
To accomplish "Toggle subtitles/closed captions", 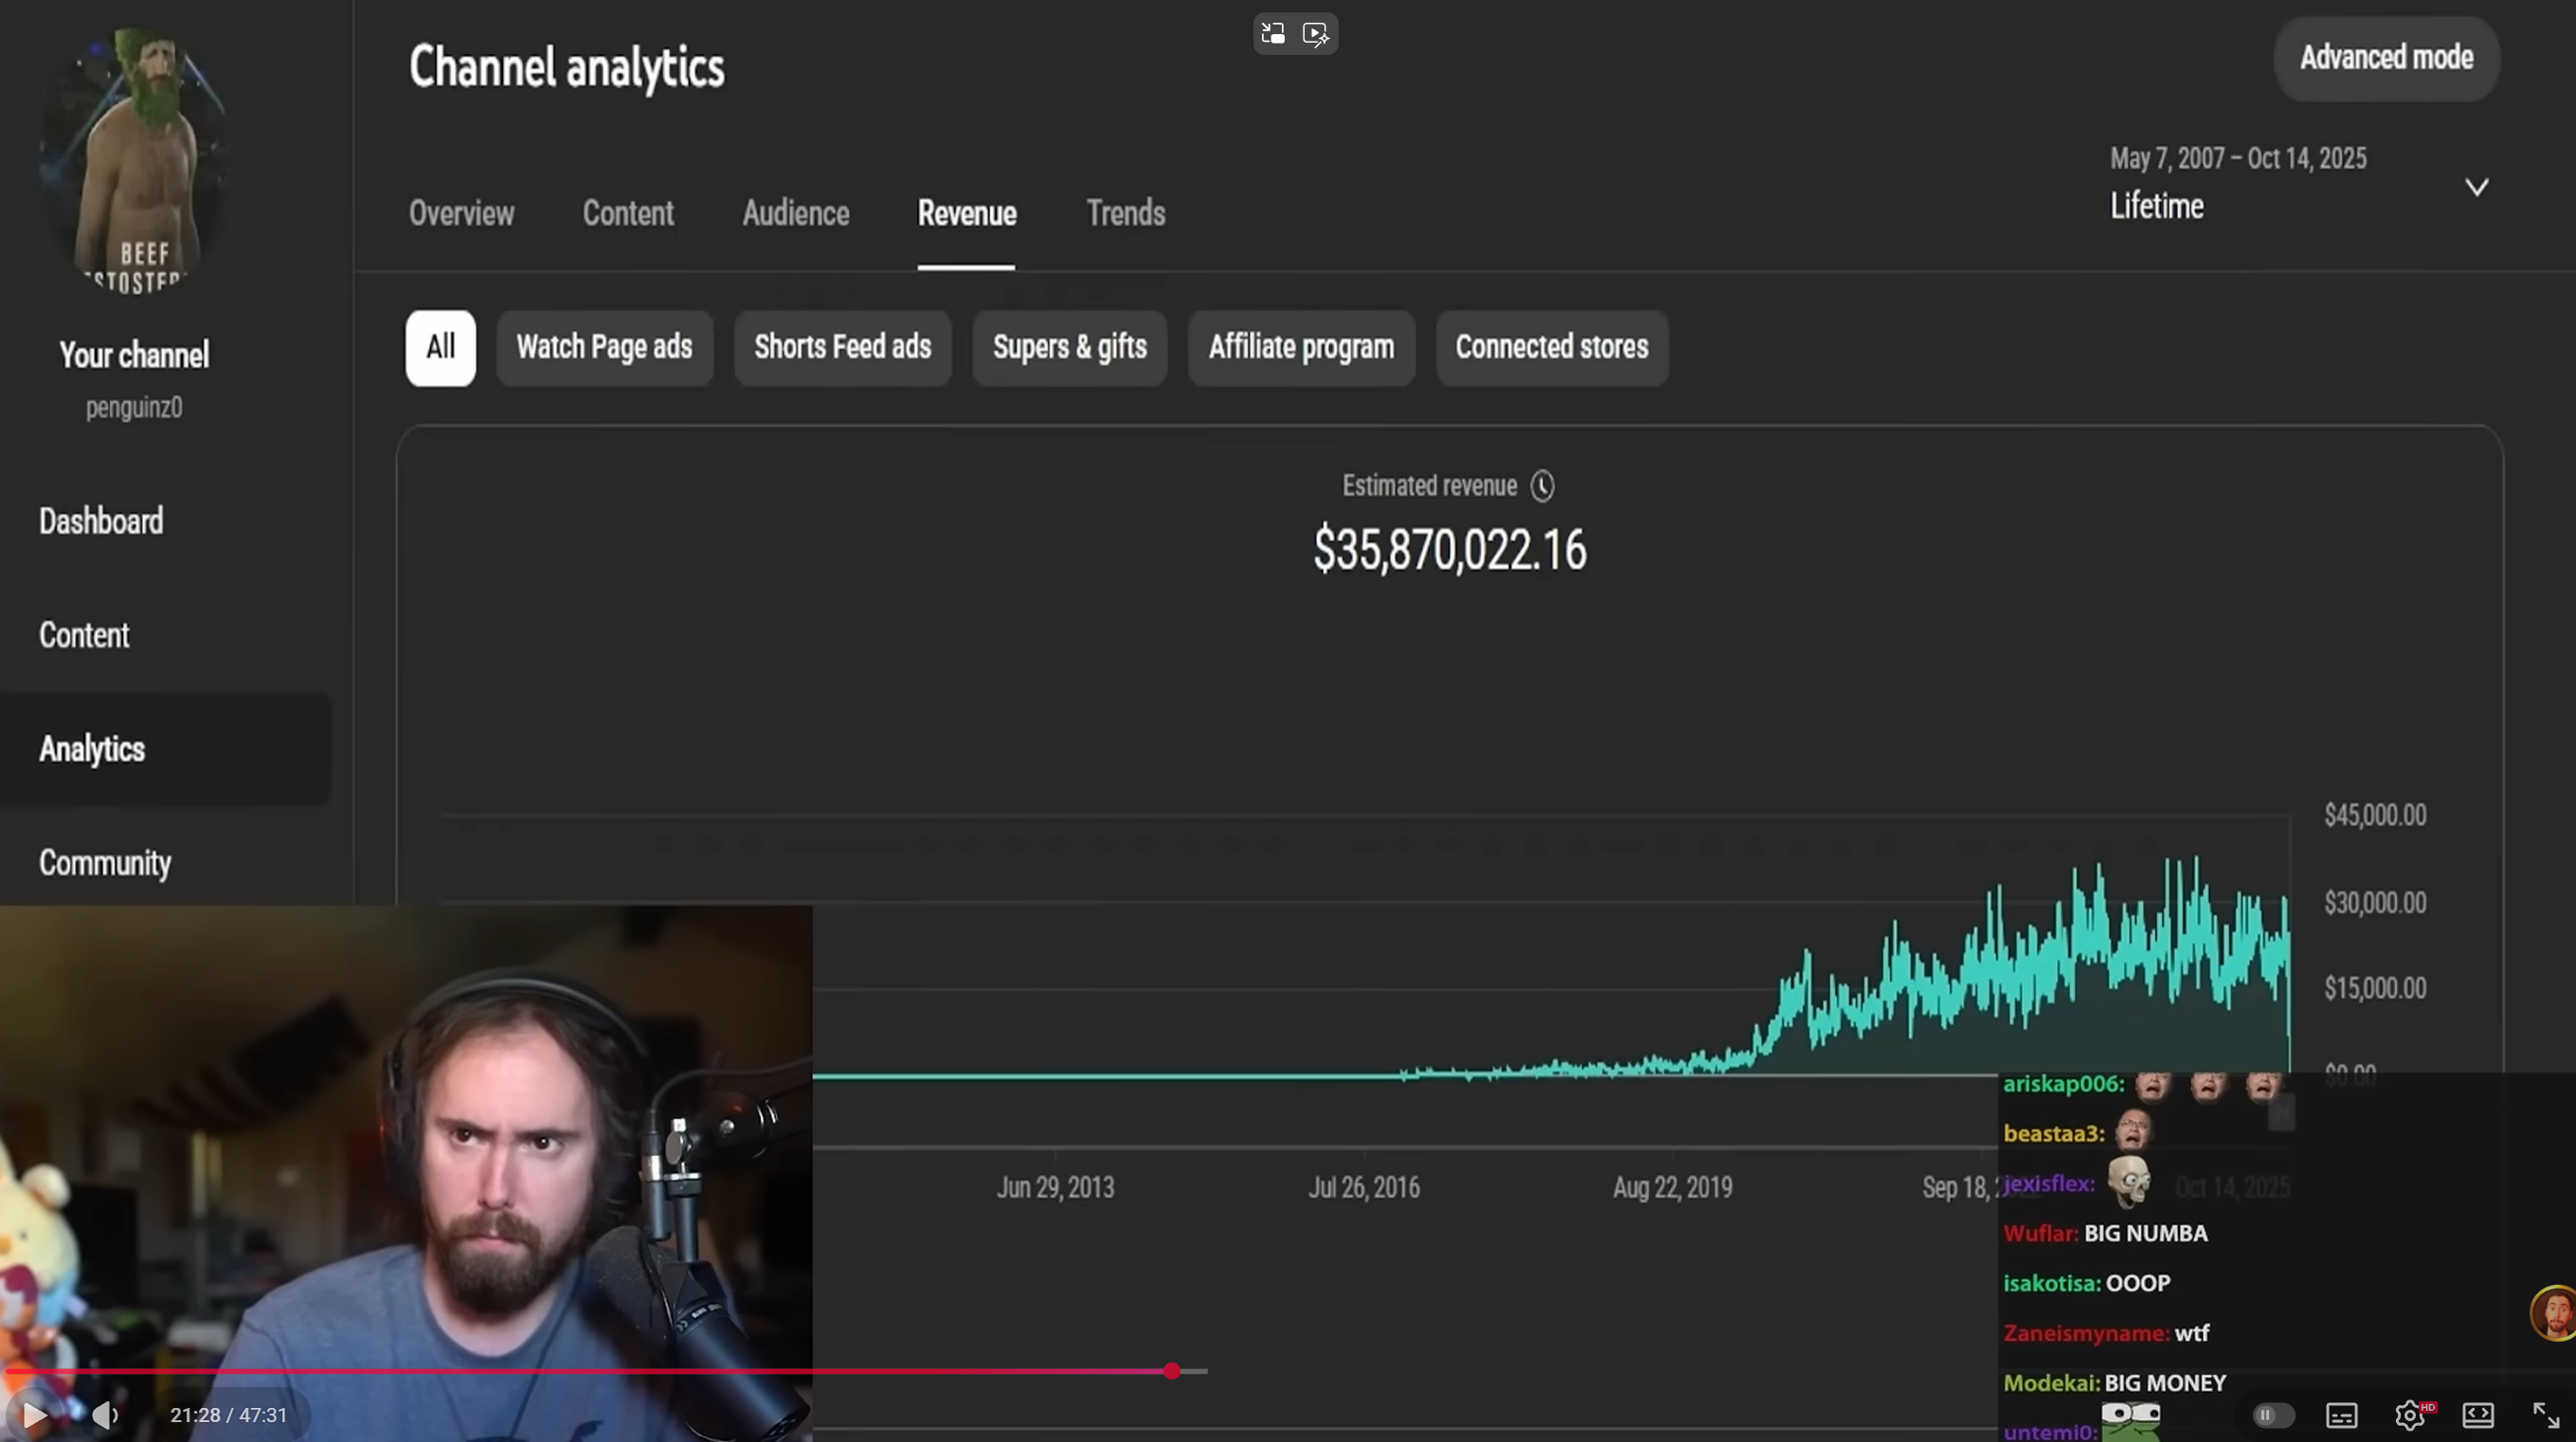I will tap(2341, 1415).
